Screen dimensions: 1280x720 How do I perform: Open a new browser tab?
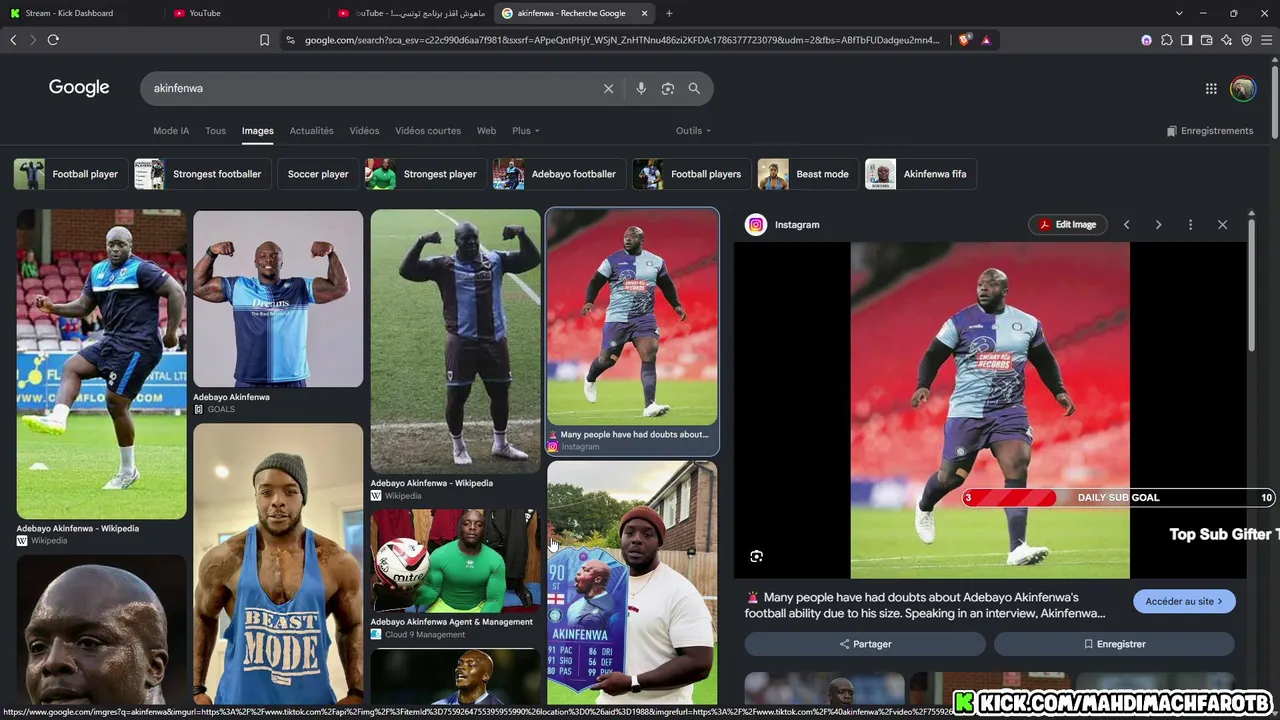(669, 13)
